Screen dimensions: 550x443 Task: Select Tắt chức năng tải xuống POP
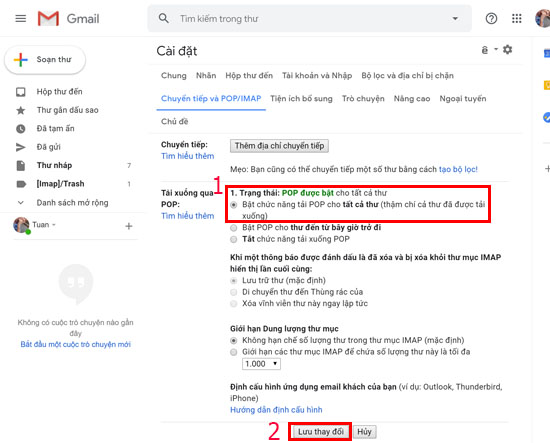tap(234, 240)
